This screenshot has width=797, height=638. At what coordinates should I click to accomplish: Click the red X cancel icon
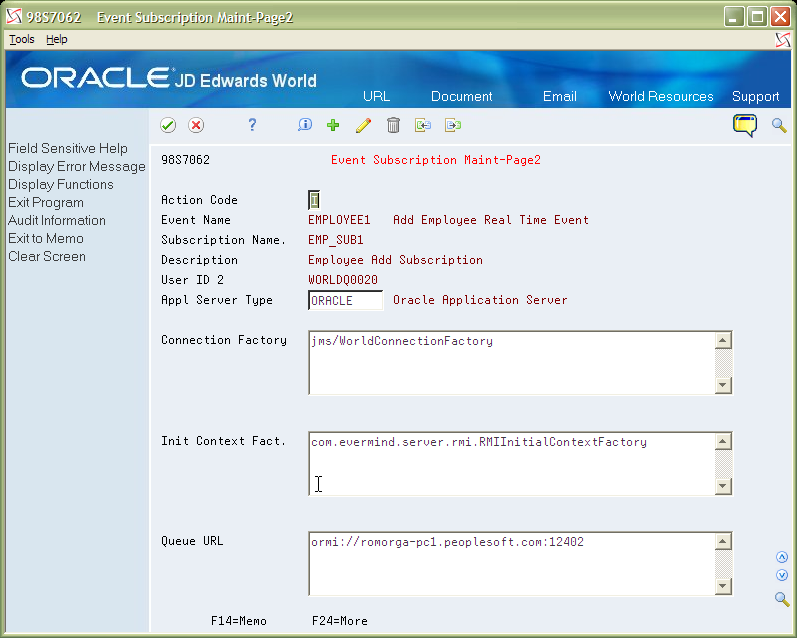(x=196, y=125)
